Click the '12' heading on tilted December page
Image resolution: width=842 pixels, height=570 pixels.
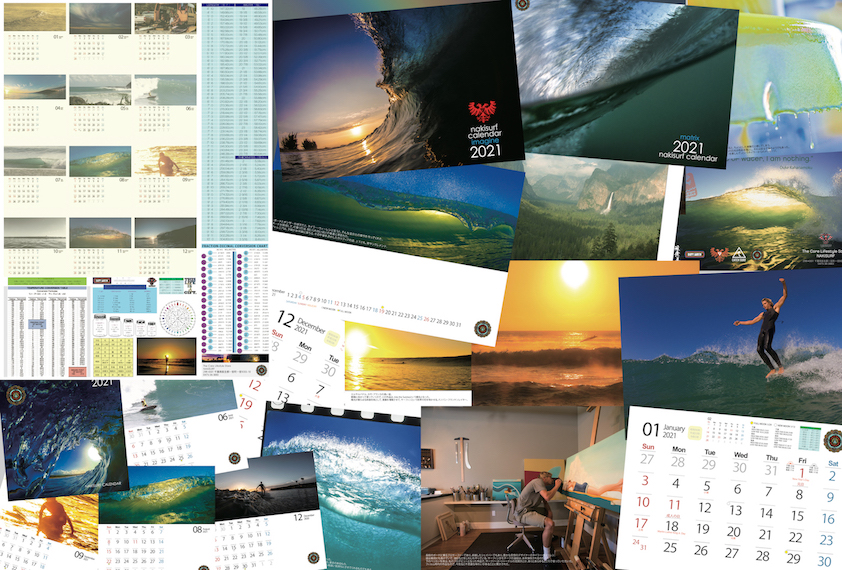point(286,320)
